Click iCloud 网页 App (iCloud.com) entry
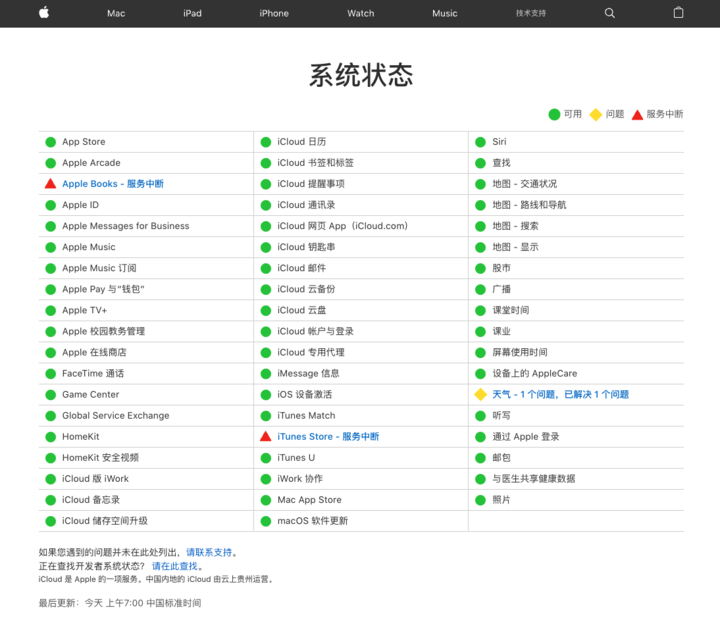720x624 pixels. point(343,226)
